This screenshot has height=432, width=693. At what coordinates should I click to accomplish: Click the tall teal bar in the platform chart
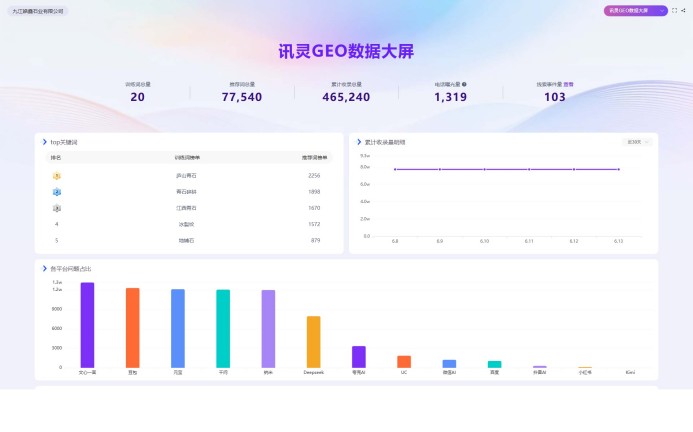(x=223, y=329)
